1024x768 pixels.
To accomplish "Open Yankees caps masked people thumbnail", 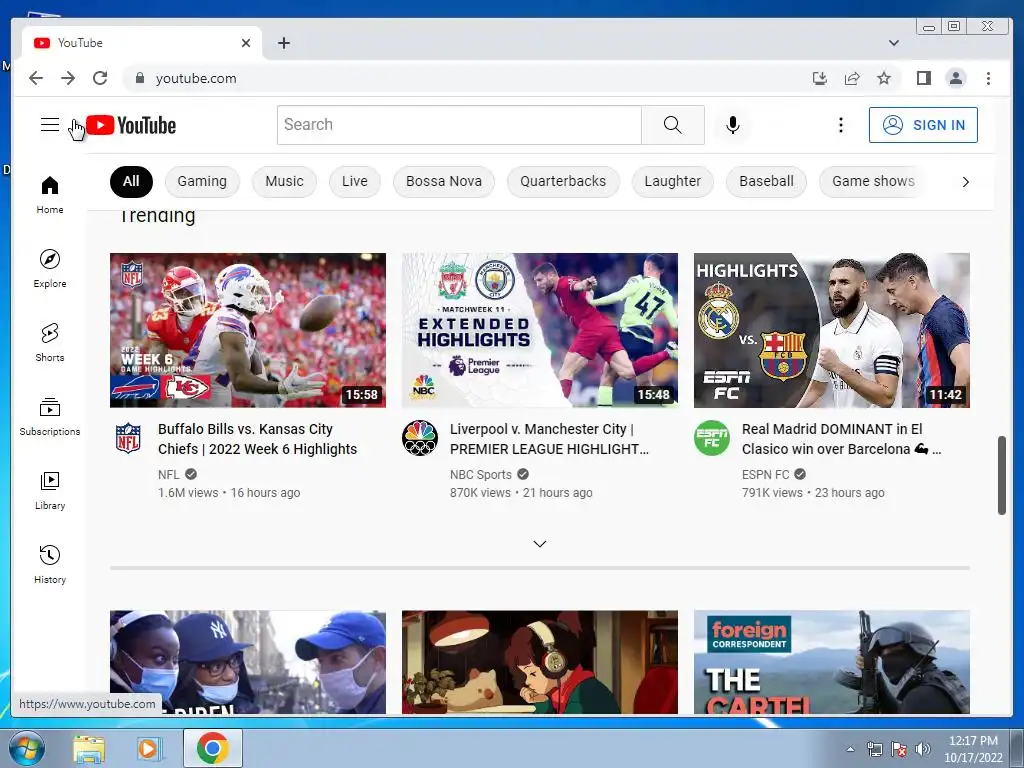I will pyautogui.click(x=248, y=662).
